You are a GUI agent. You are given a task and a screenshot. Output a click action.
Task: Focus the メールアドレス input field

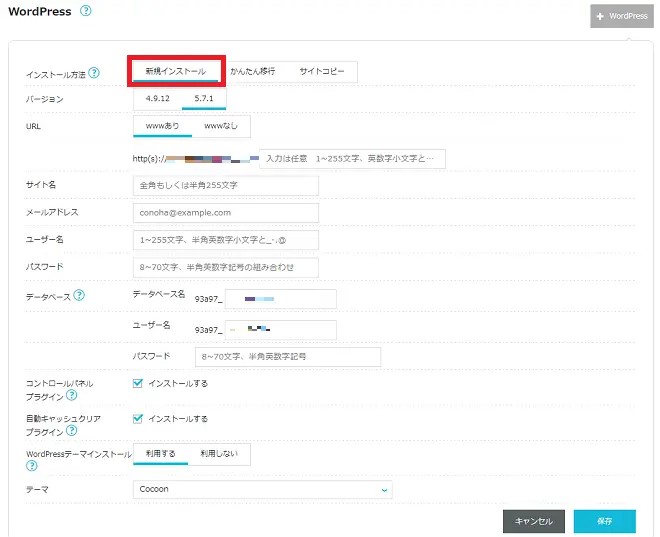click(x=226, y=213)
